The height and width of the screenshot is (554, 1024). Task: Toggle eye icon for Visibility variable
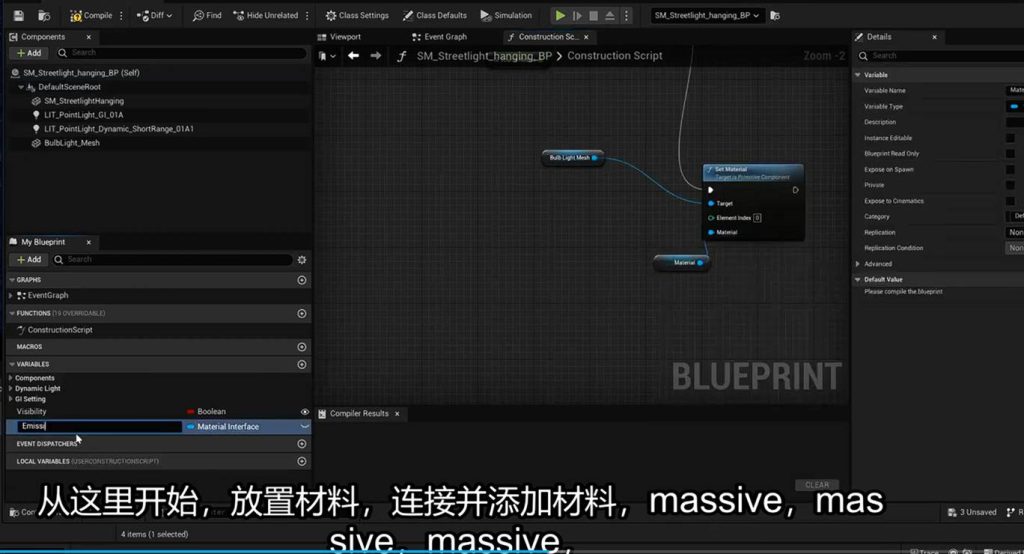point(305,411)
